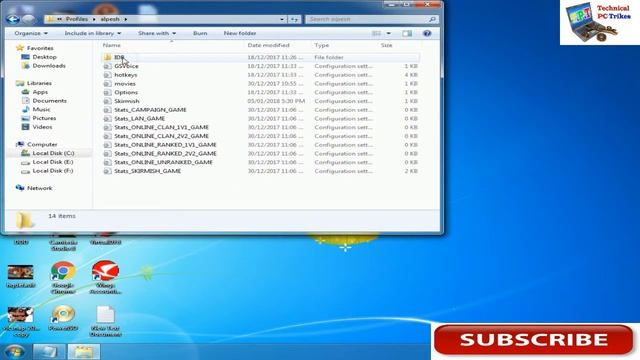
Task: Click the film thumbnail icon on desktop
Action: tap(20, 272)
